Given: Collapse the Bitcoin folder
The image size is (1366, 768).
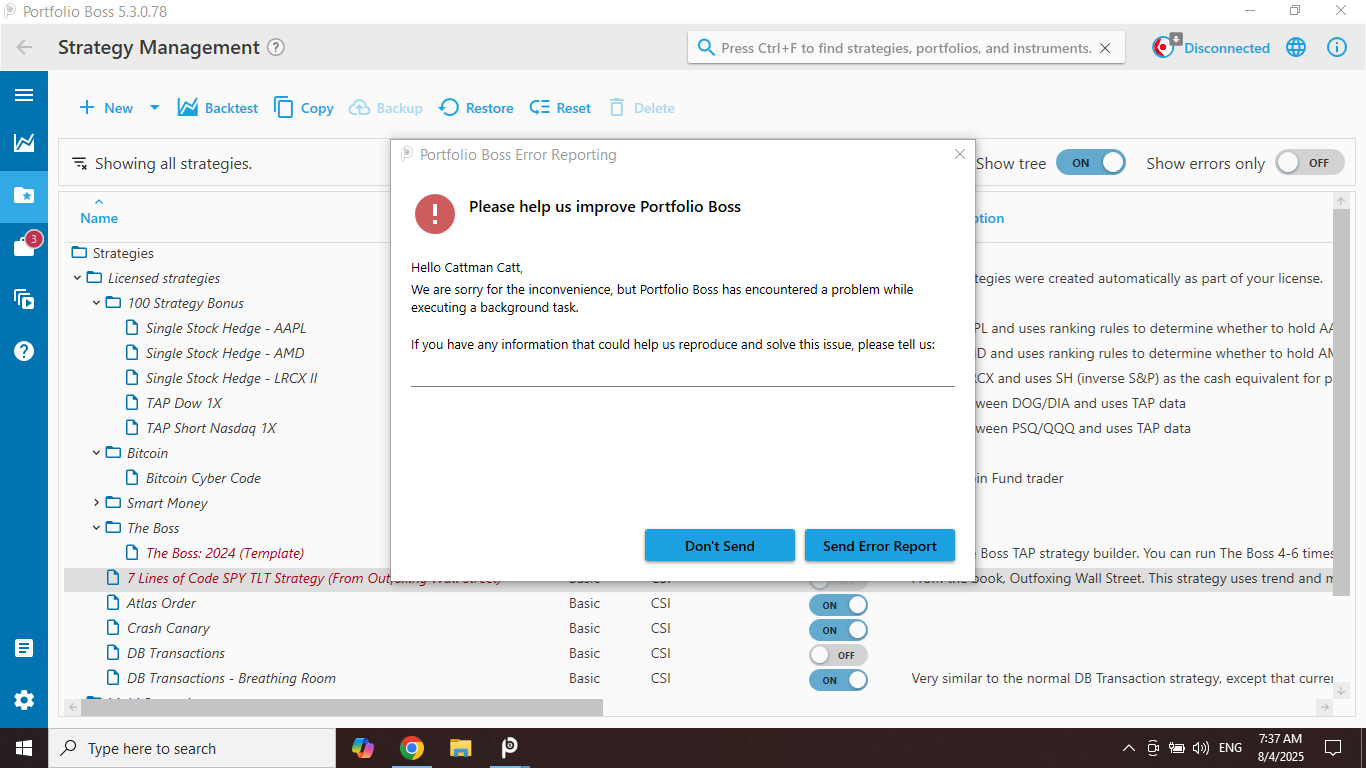Looking at the screenshot, I should click(97, 453).
